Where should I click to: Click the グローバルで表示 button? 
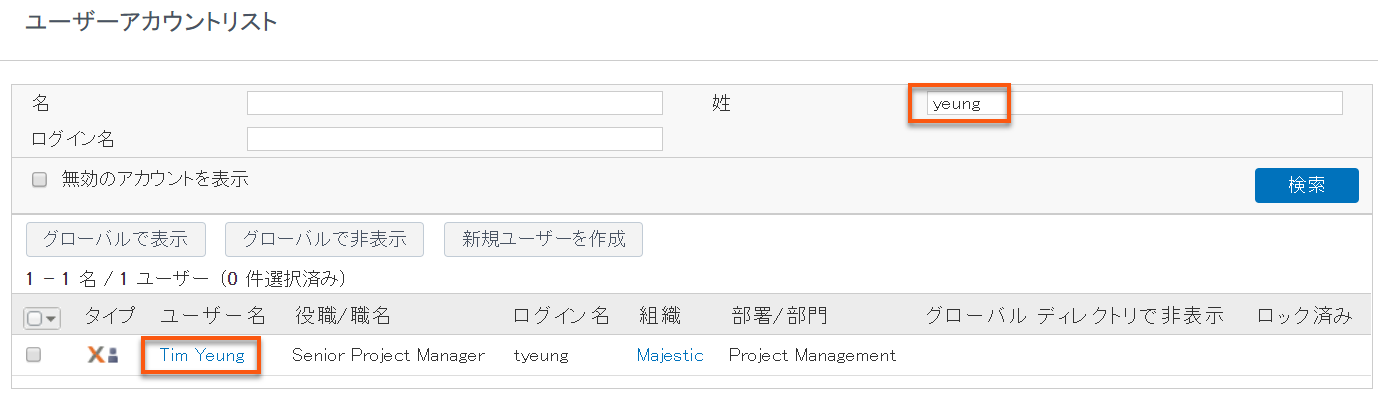pos(115,239)
